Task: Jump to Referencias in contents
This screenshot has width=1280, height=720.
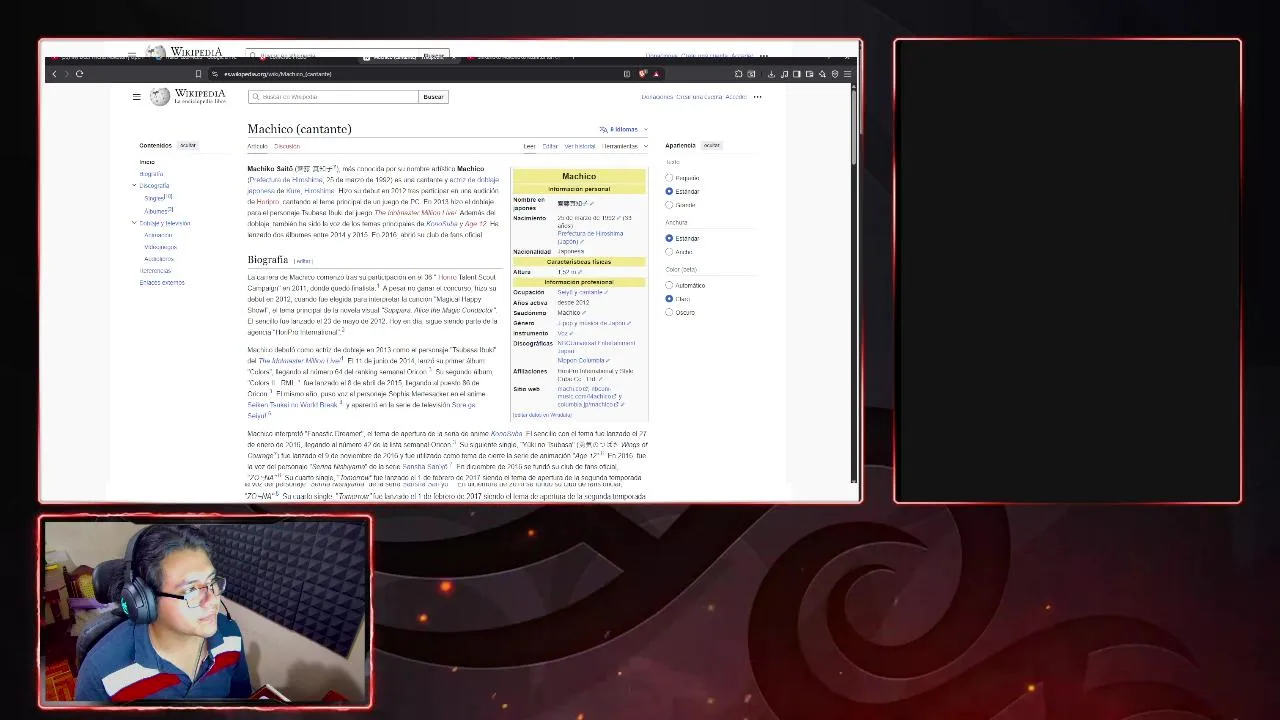Action: coord(155,271)
